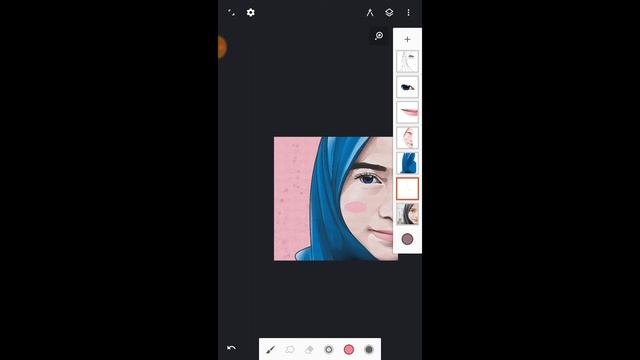Undo the last stroke
This screenshot has width=640, height=360.
click(231, 348)
